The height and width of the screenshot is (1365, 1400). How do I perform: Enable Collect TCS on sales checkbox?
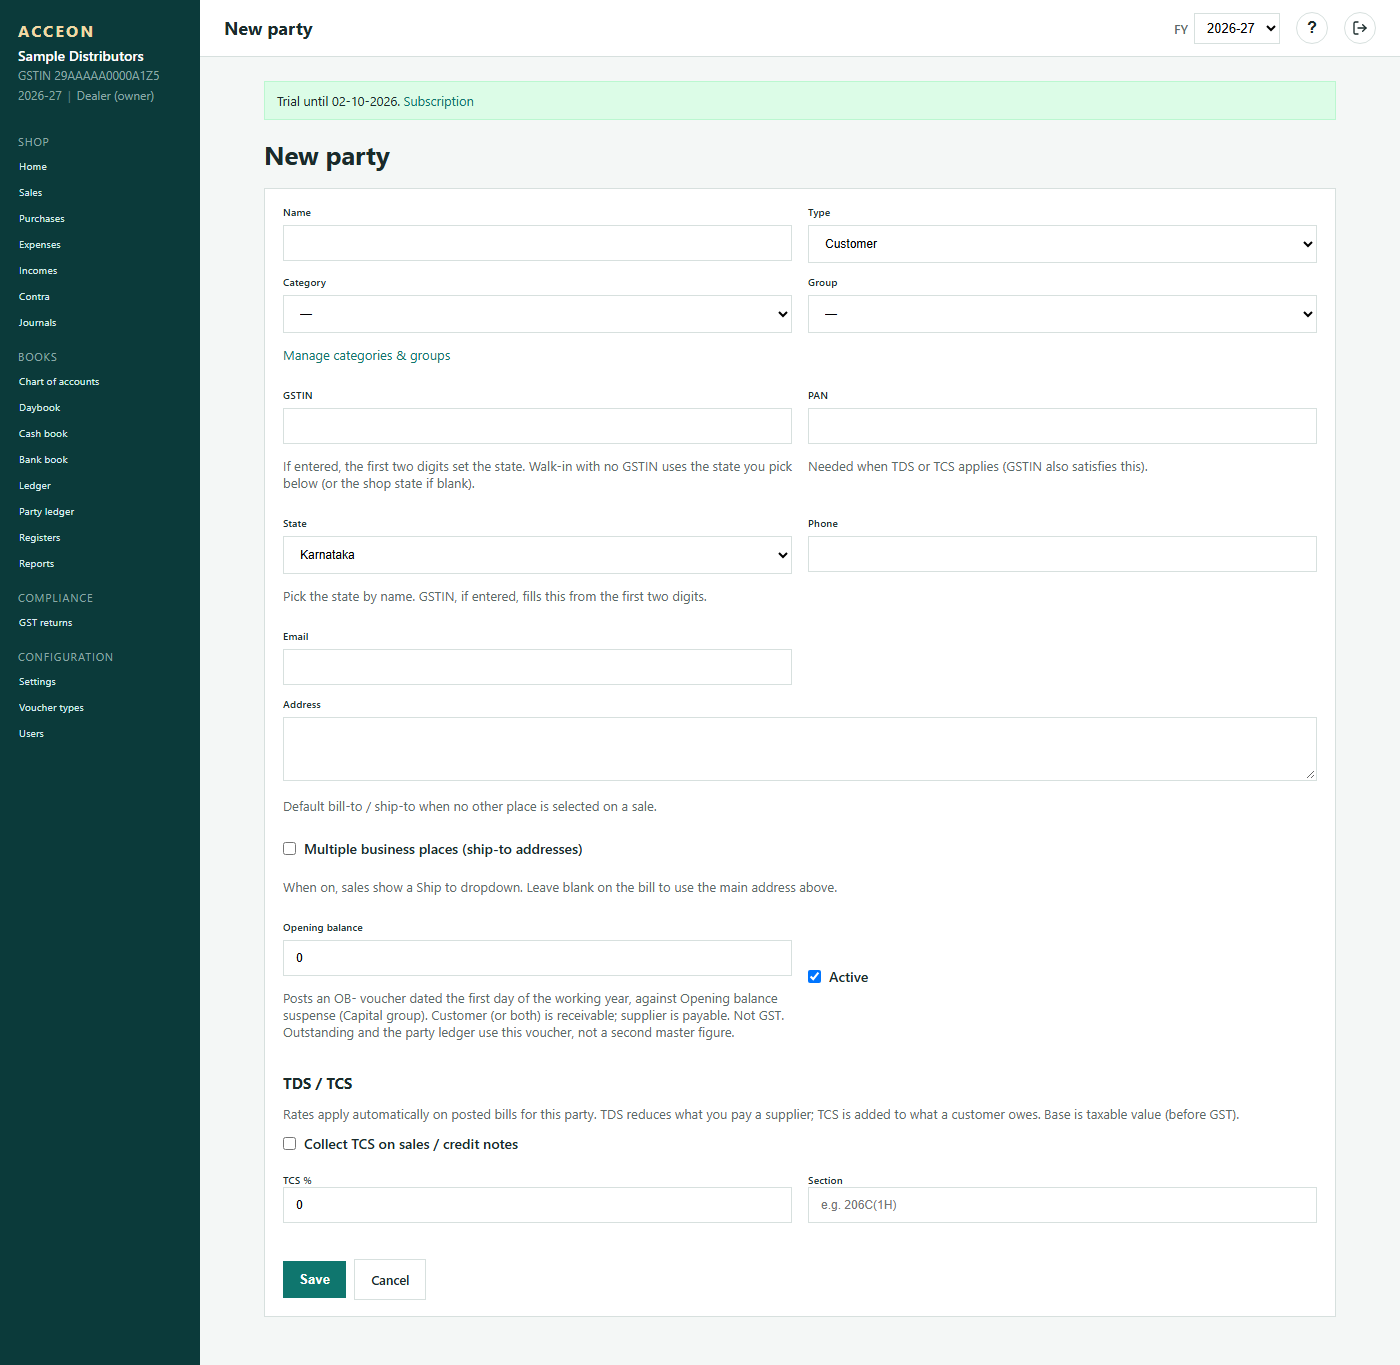[290, 1144]
